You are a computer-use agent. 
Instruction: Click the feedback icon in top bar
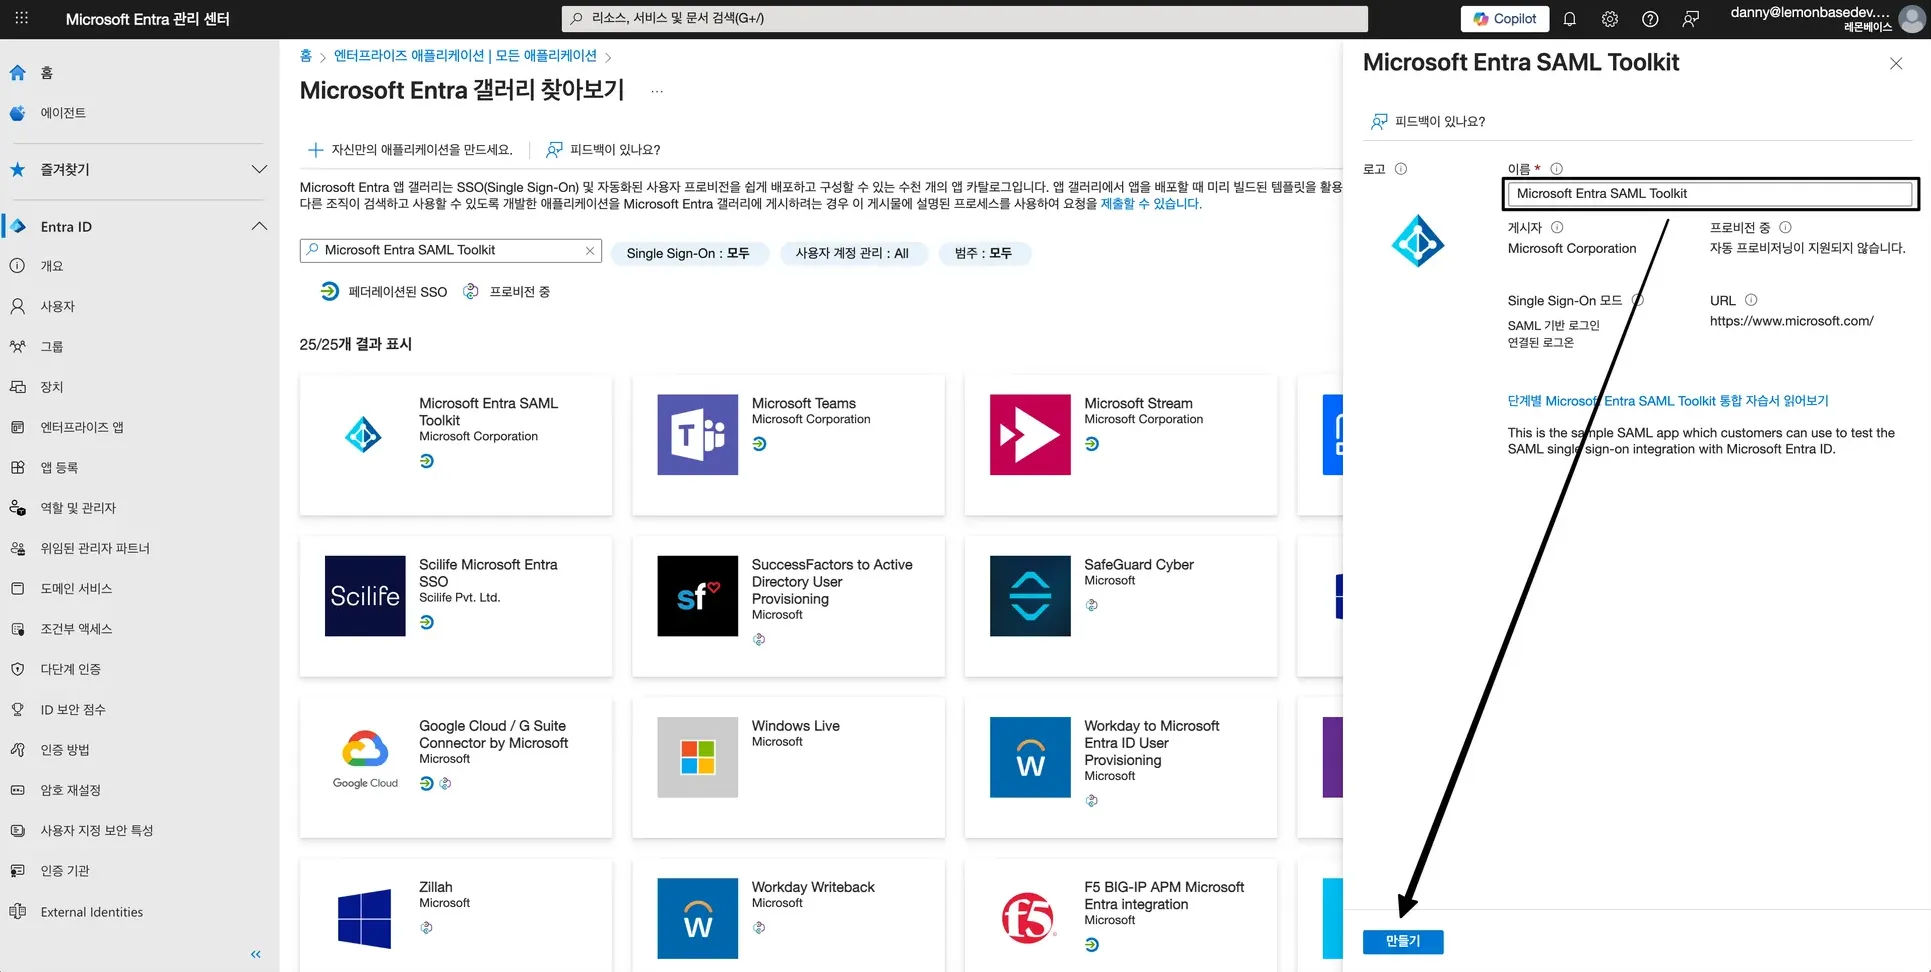1690,19
